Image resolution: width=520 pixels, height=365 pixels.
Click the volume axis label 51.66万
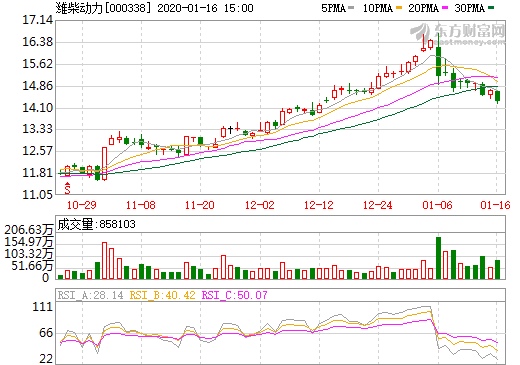click(x=32, y=266)
